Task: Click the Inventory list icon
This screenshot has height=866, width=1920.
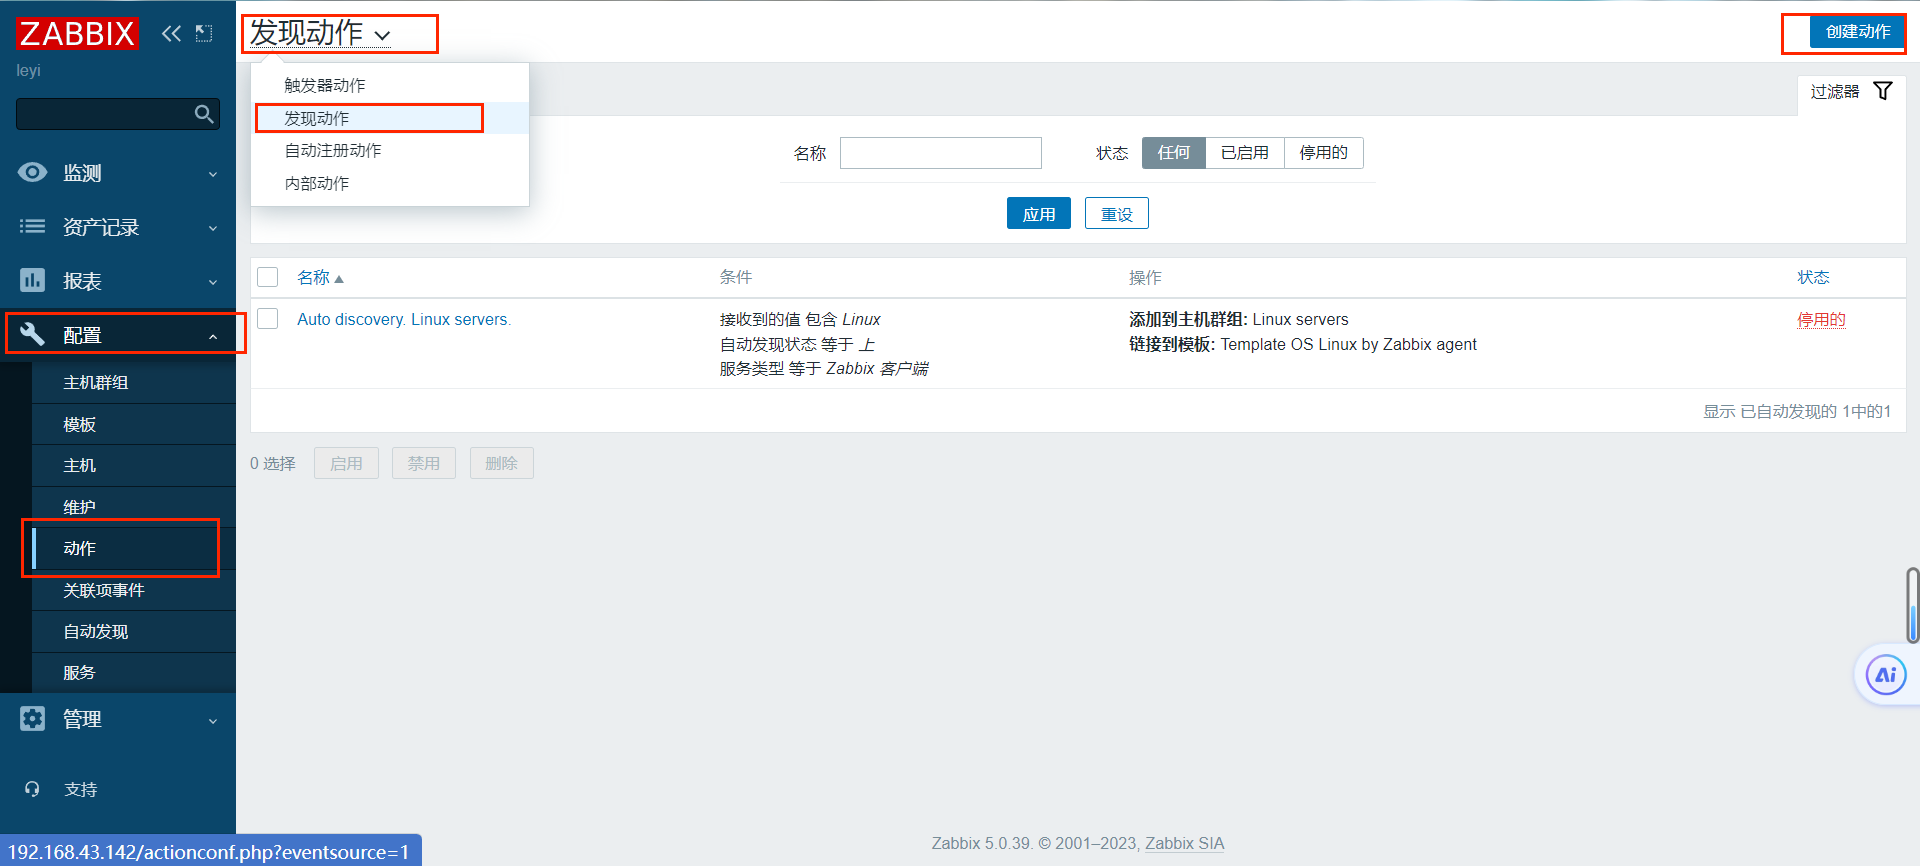Action: pos(32,226)
